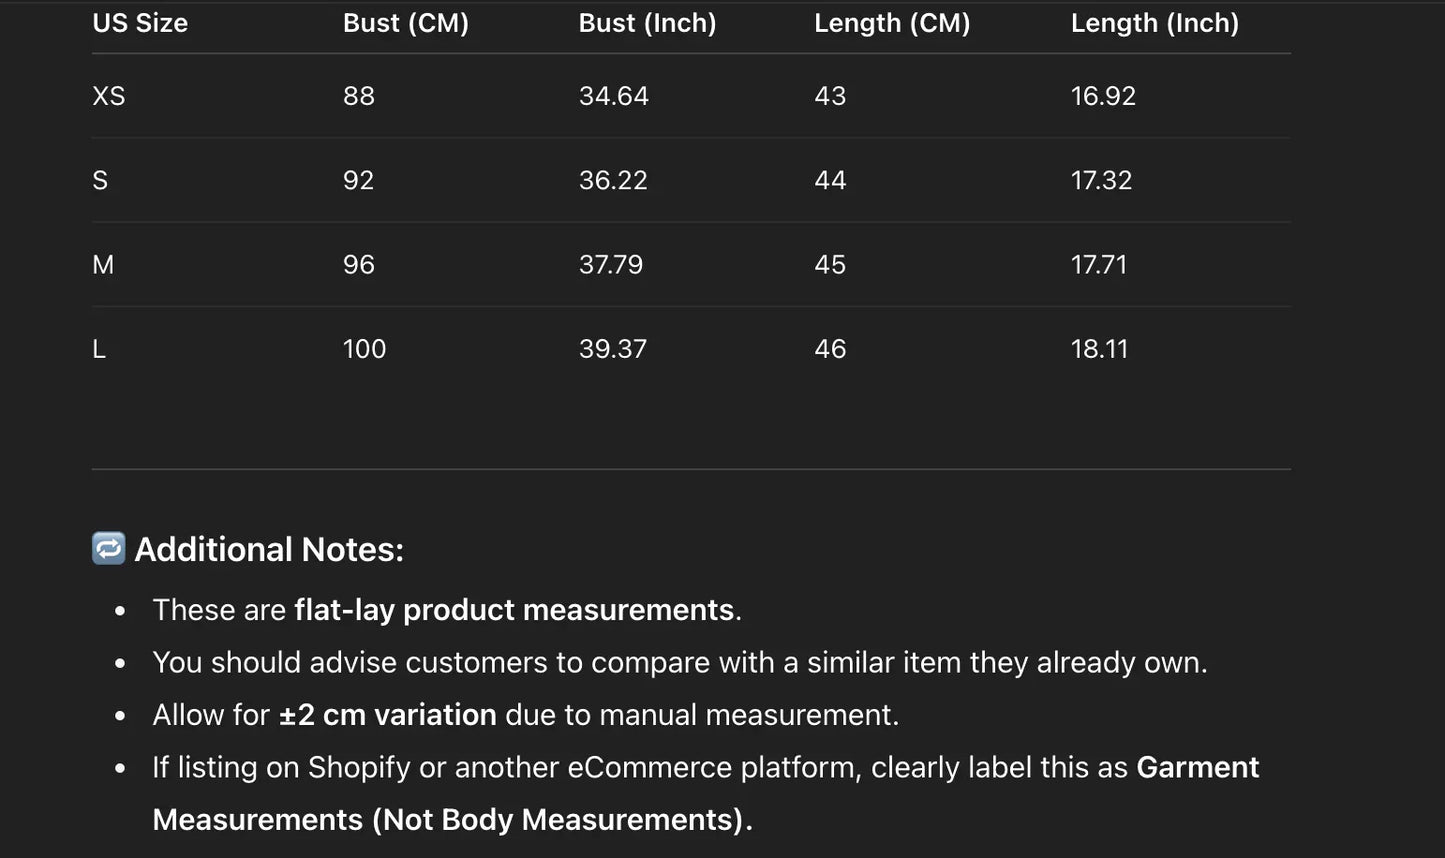The image size is (1445, 858).
Task: Click the bold ±2 cm variation text
Action: tap(387, 715)
